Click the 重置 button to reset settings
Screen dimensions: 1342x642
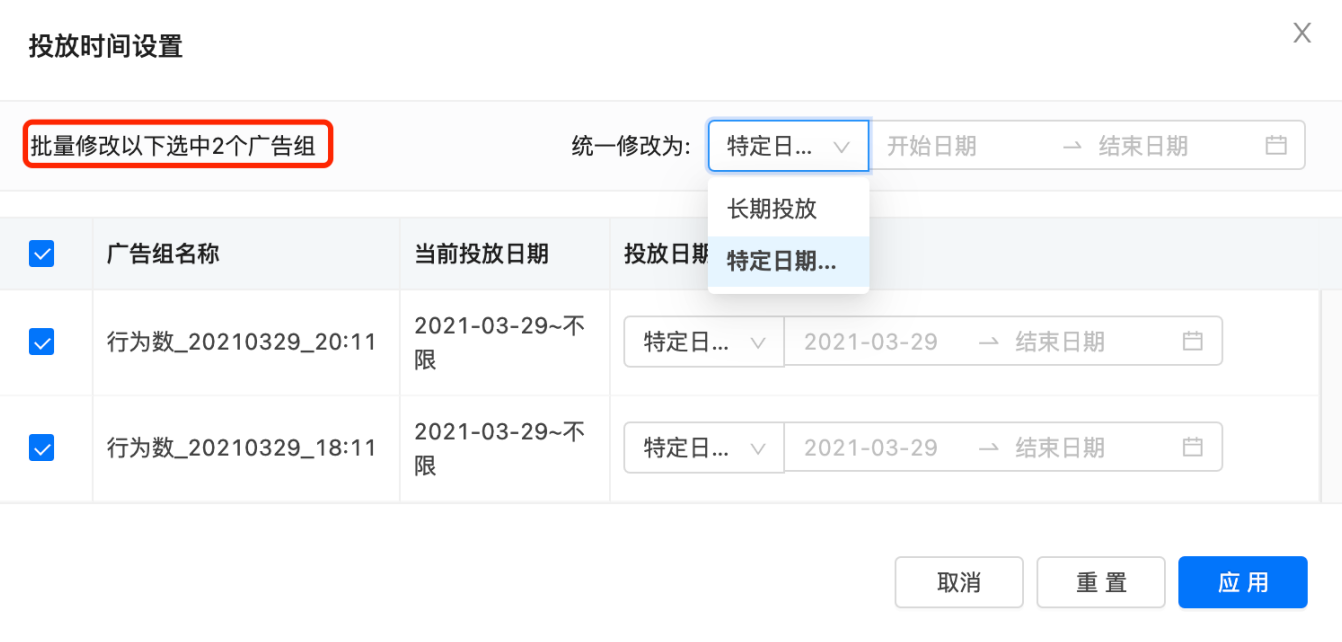point(1100,582)
